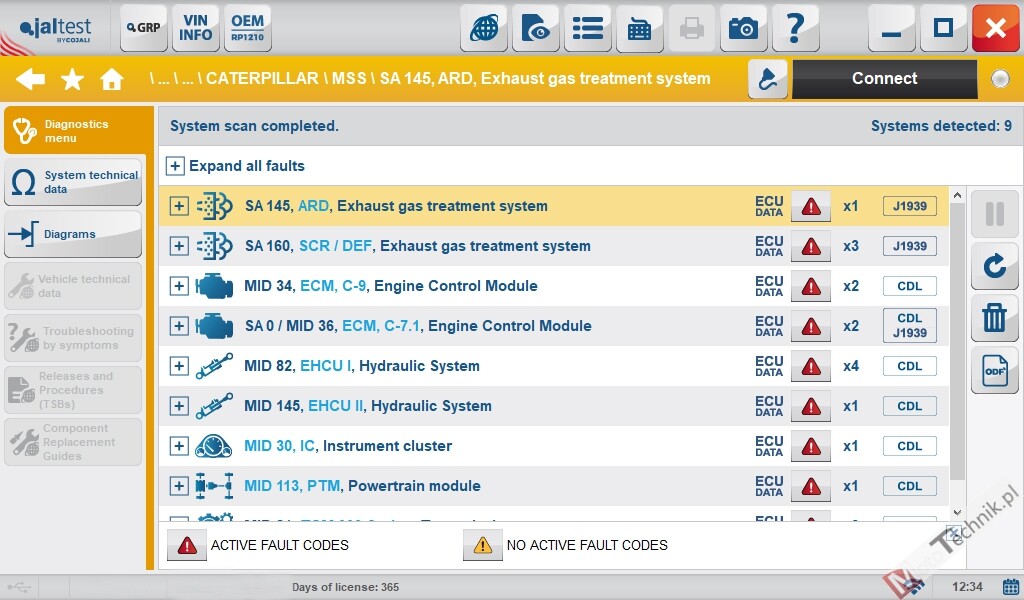Viewport: 1024px width, 600px height.
Task: Click the systems list scrollbar thumb
Action: (x=957, y=341)
